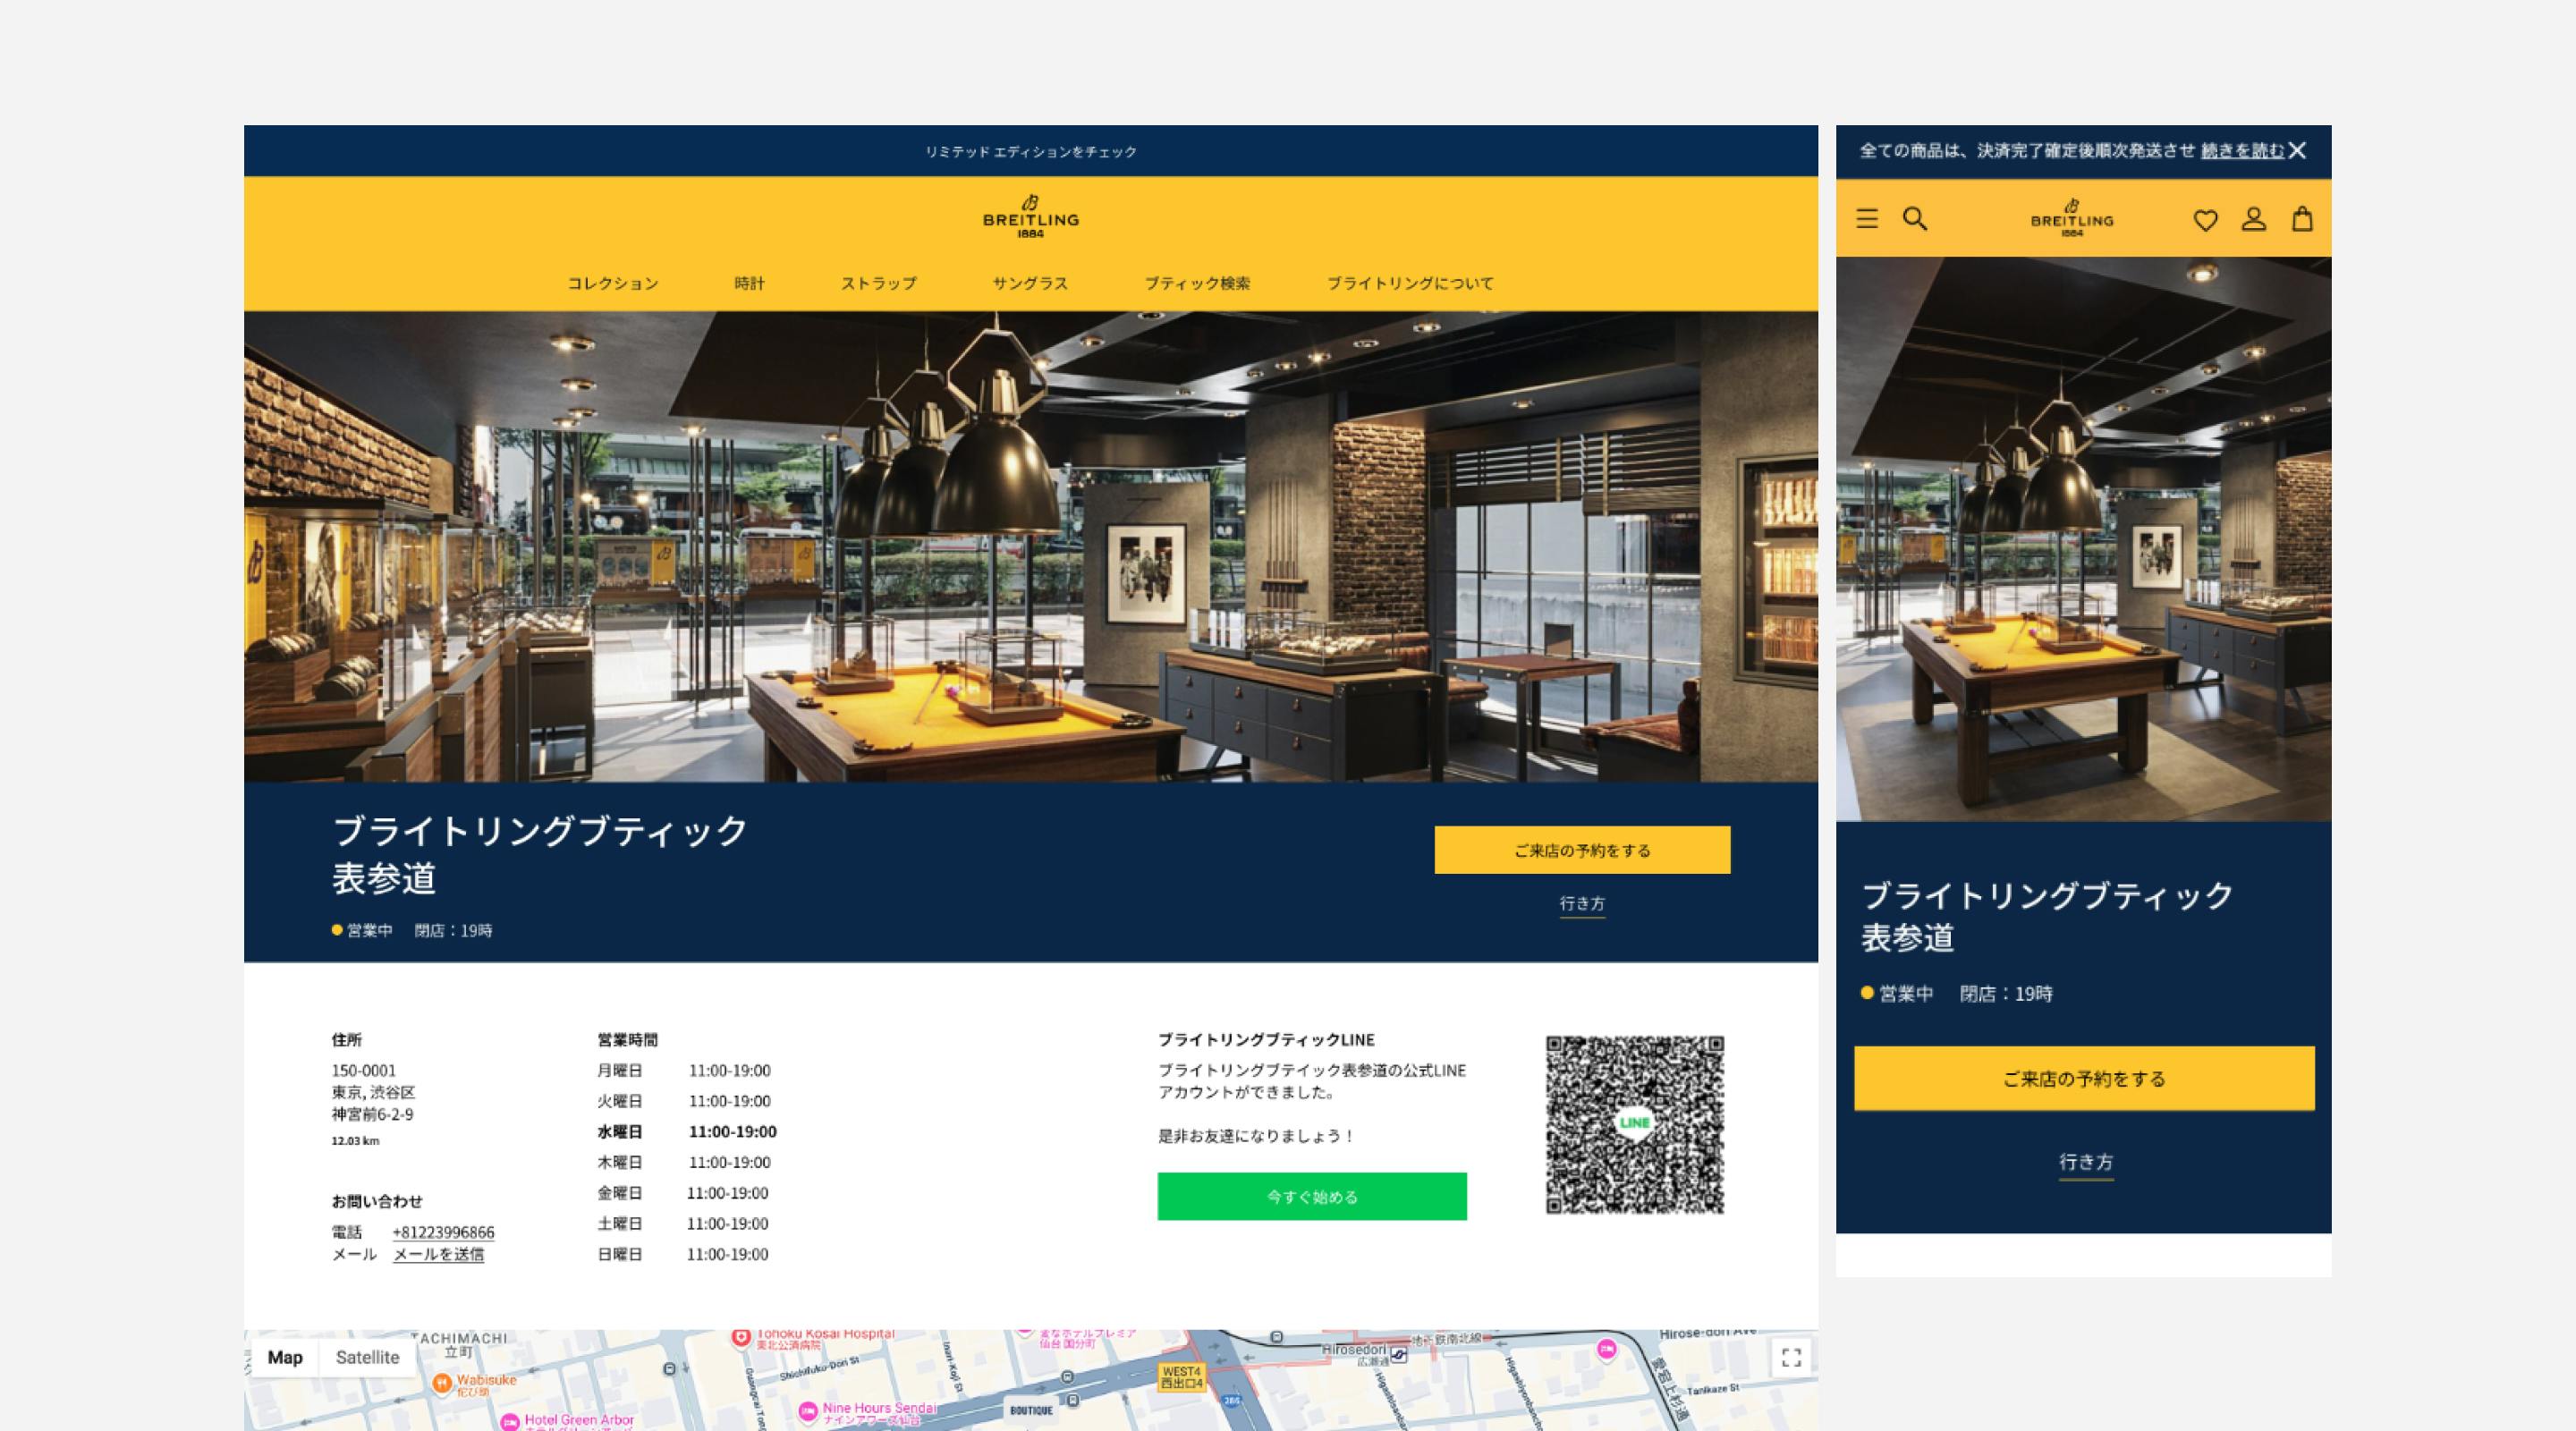Open the サングラス navigation item
This screenshot has width=2576, height=1431.
coord(1029,284)
